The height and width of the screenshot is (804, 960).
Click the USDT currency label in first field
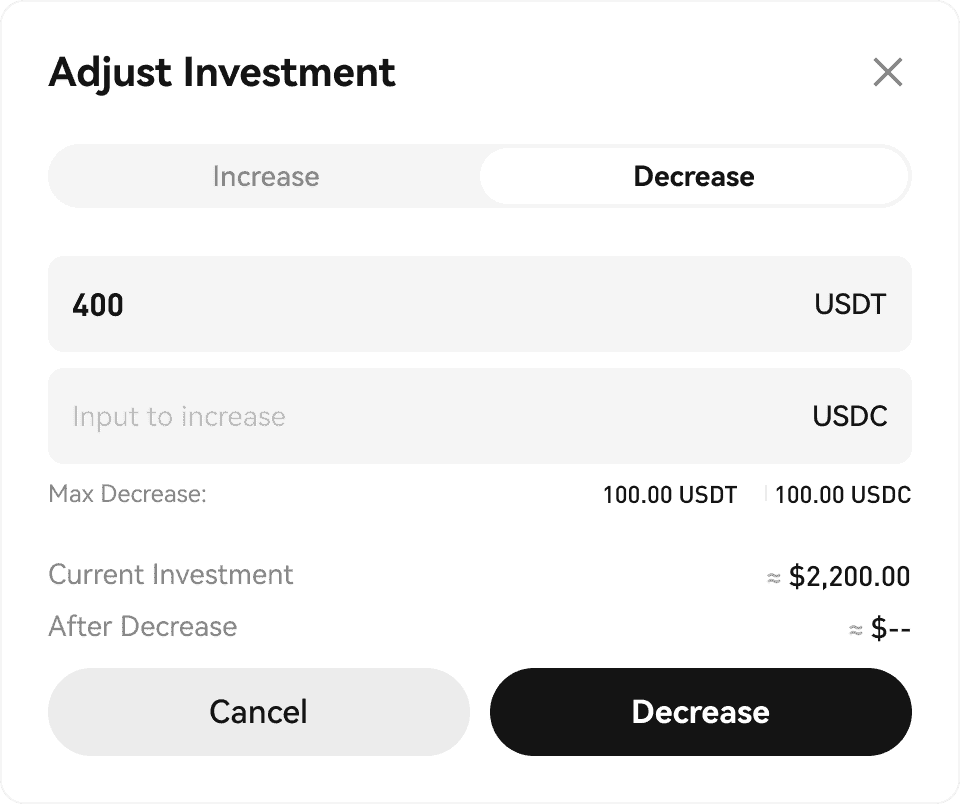point(850,304)
